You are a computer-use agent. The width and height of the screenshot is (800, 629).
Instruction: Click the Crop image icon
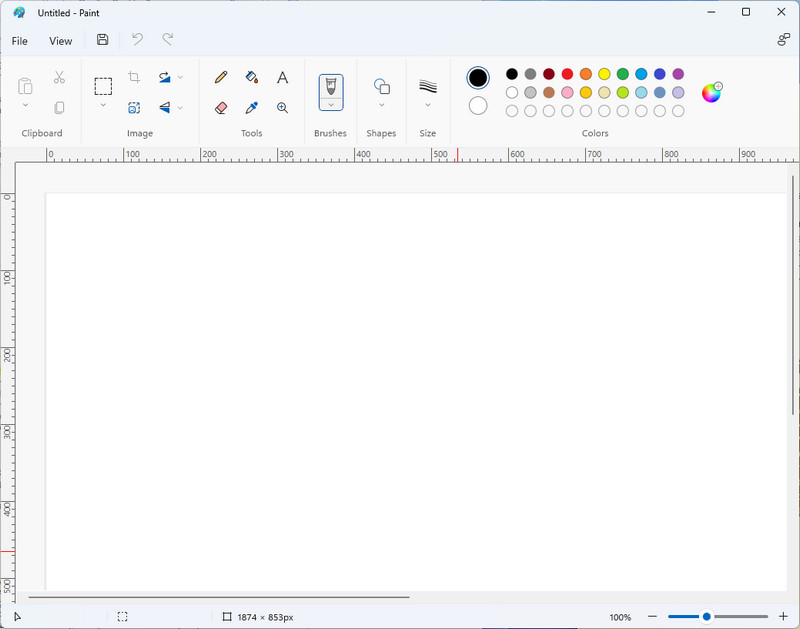coord(134,77)
